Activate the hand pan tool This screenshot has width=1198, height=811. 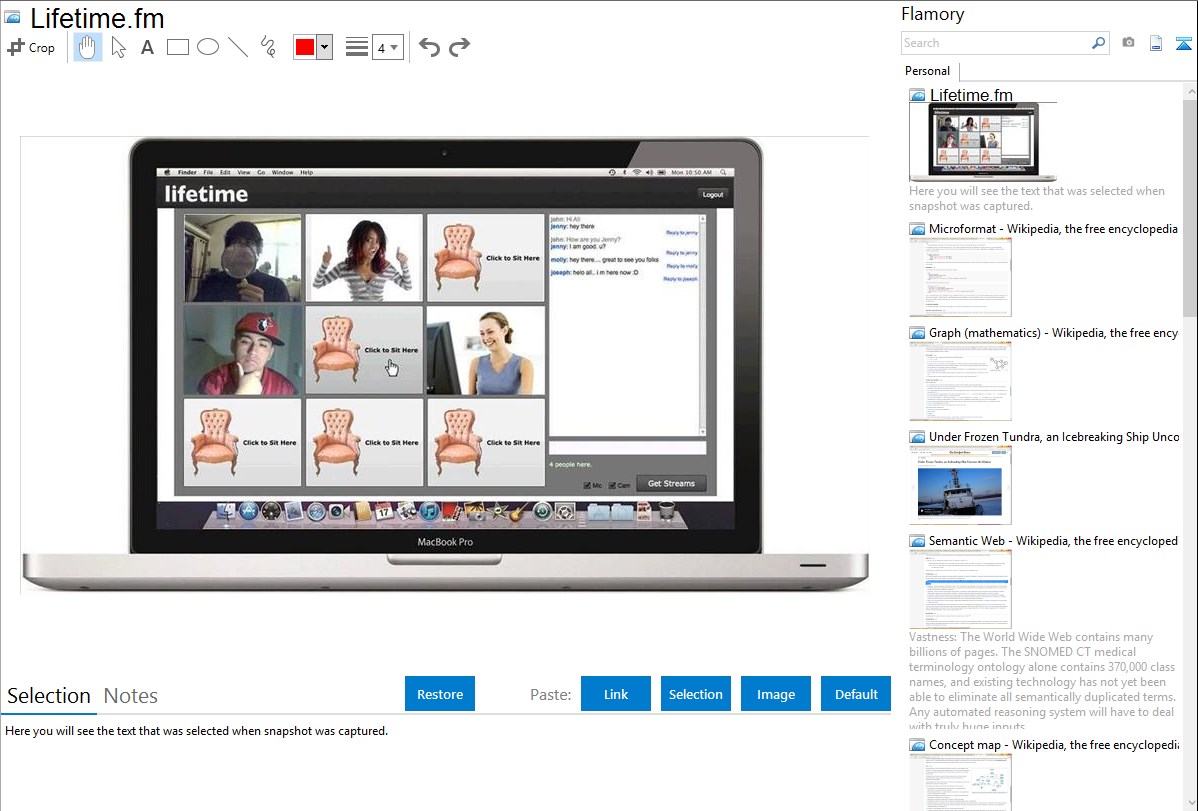click(x=88, y=47)
